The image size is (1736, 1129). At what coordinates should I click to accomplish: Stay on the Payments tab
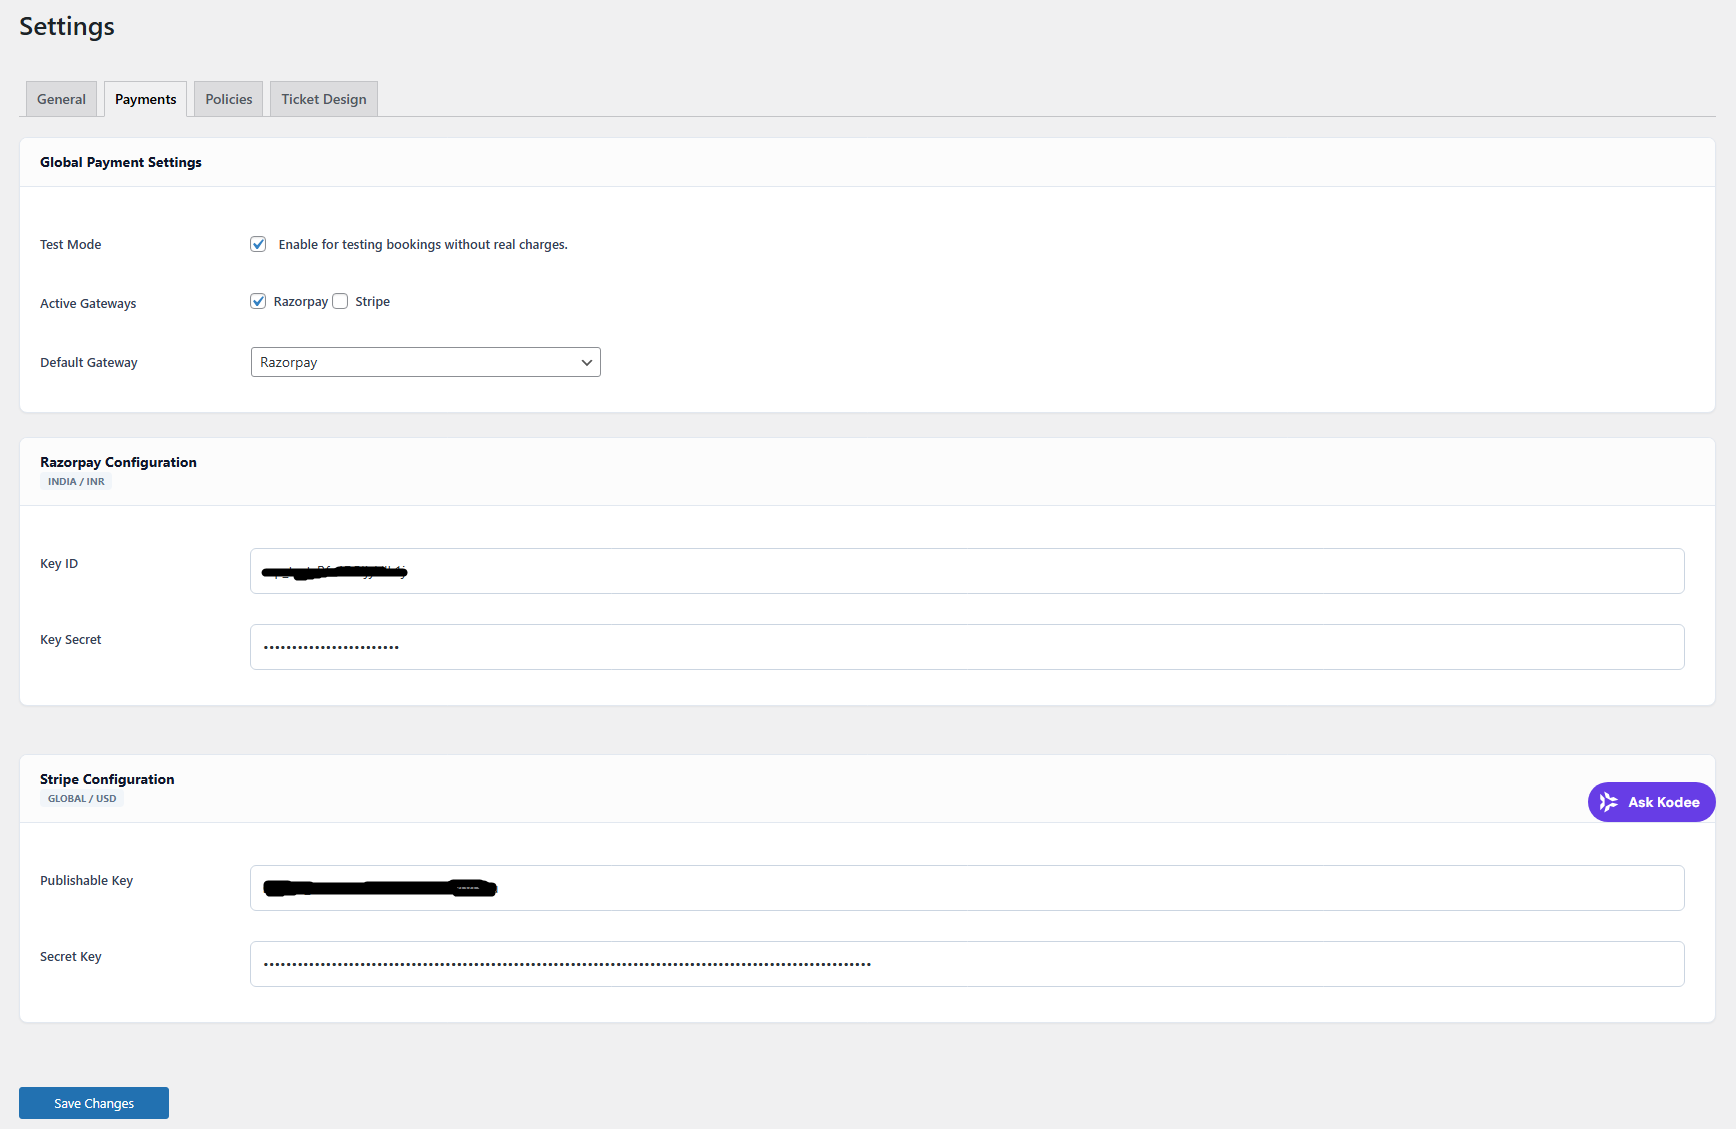(x=145, y=98)
